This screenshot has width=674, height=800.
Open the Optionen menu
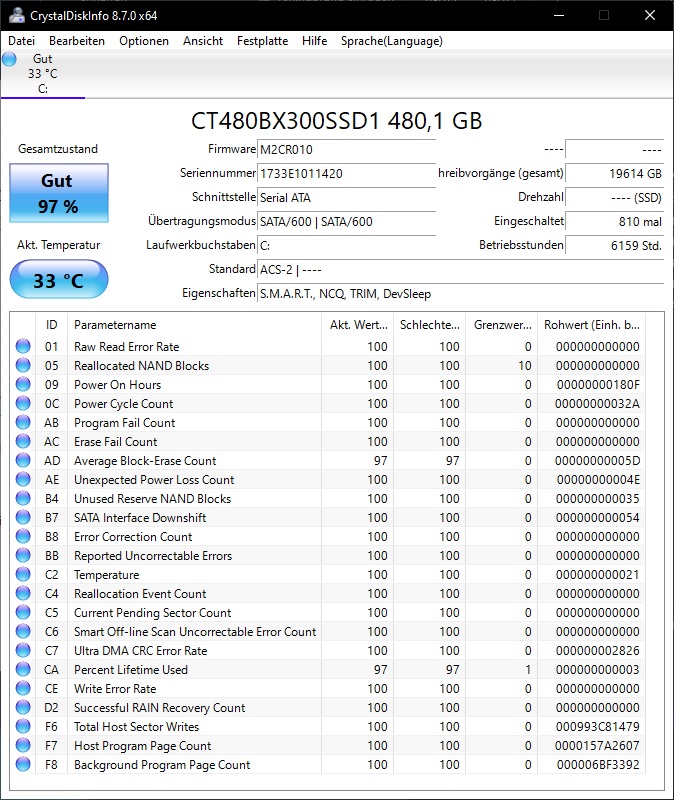(144, 41)
